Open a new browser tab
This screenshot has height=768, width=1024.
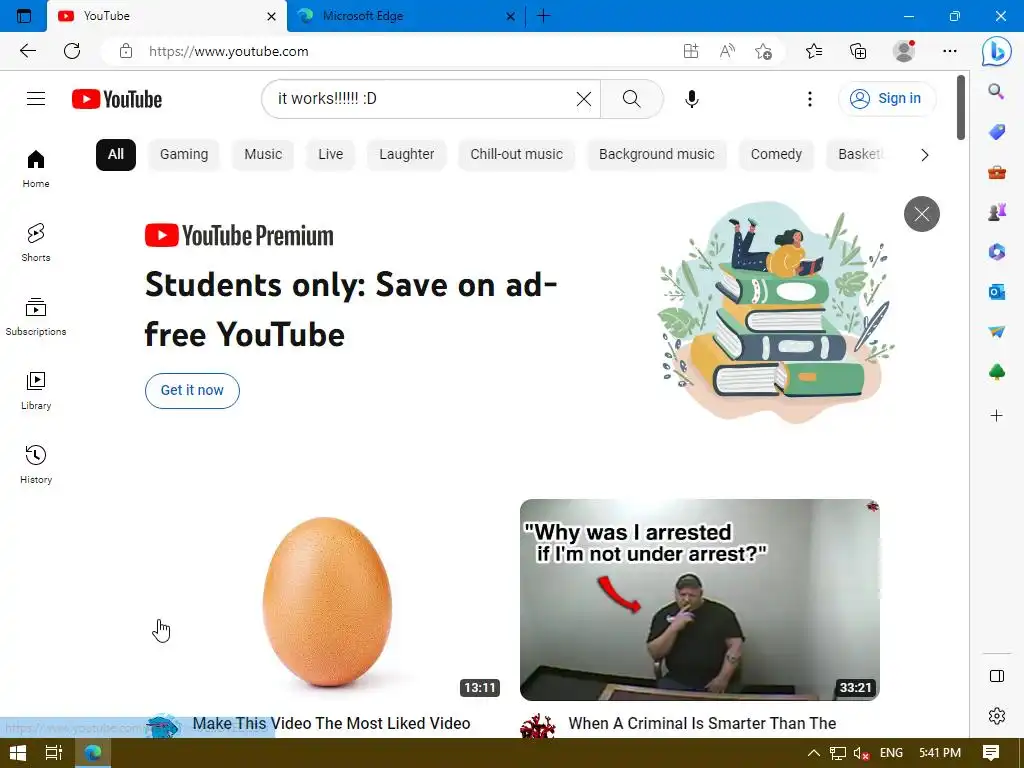click(543, 16)
